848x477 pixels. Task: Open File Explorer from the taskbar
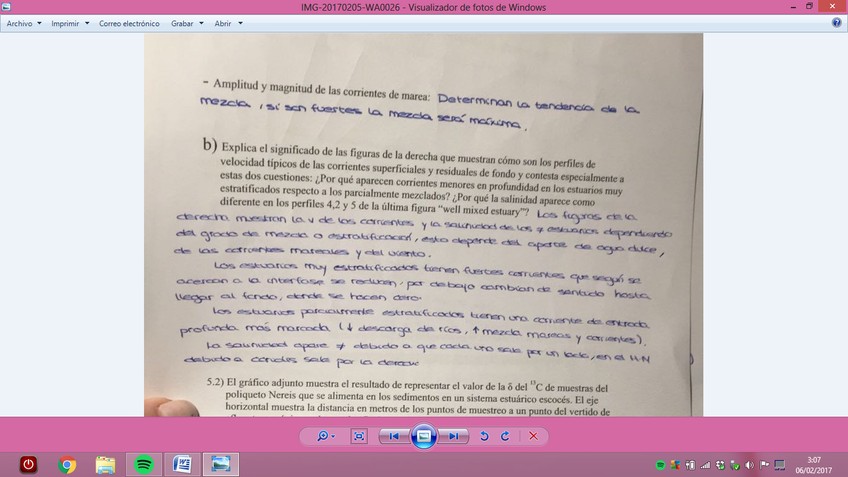(x=105, y=465)
